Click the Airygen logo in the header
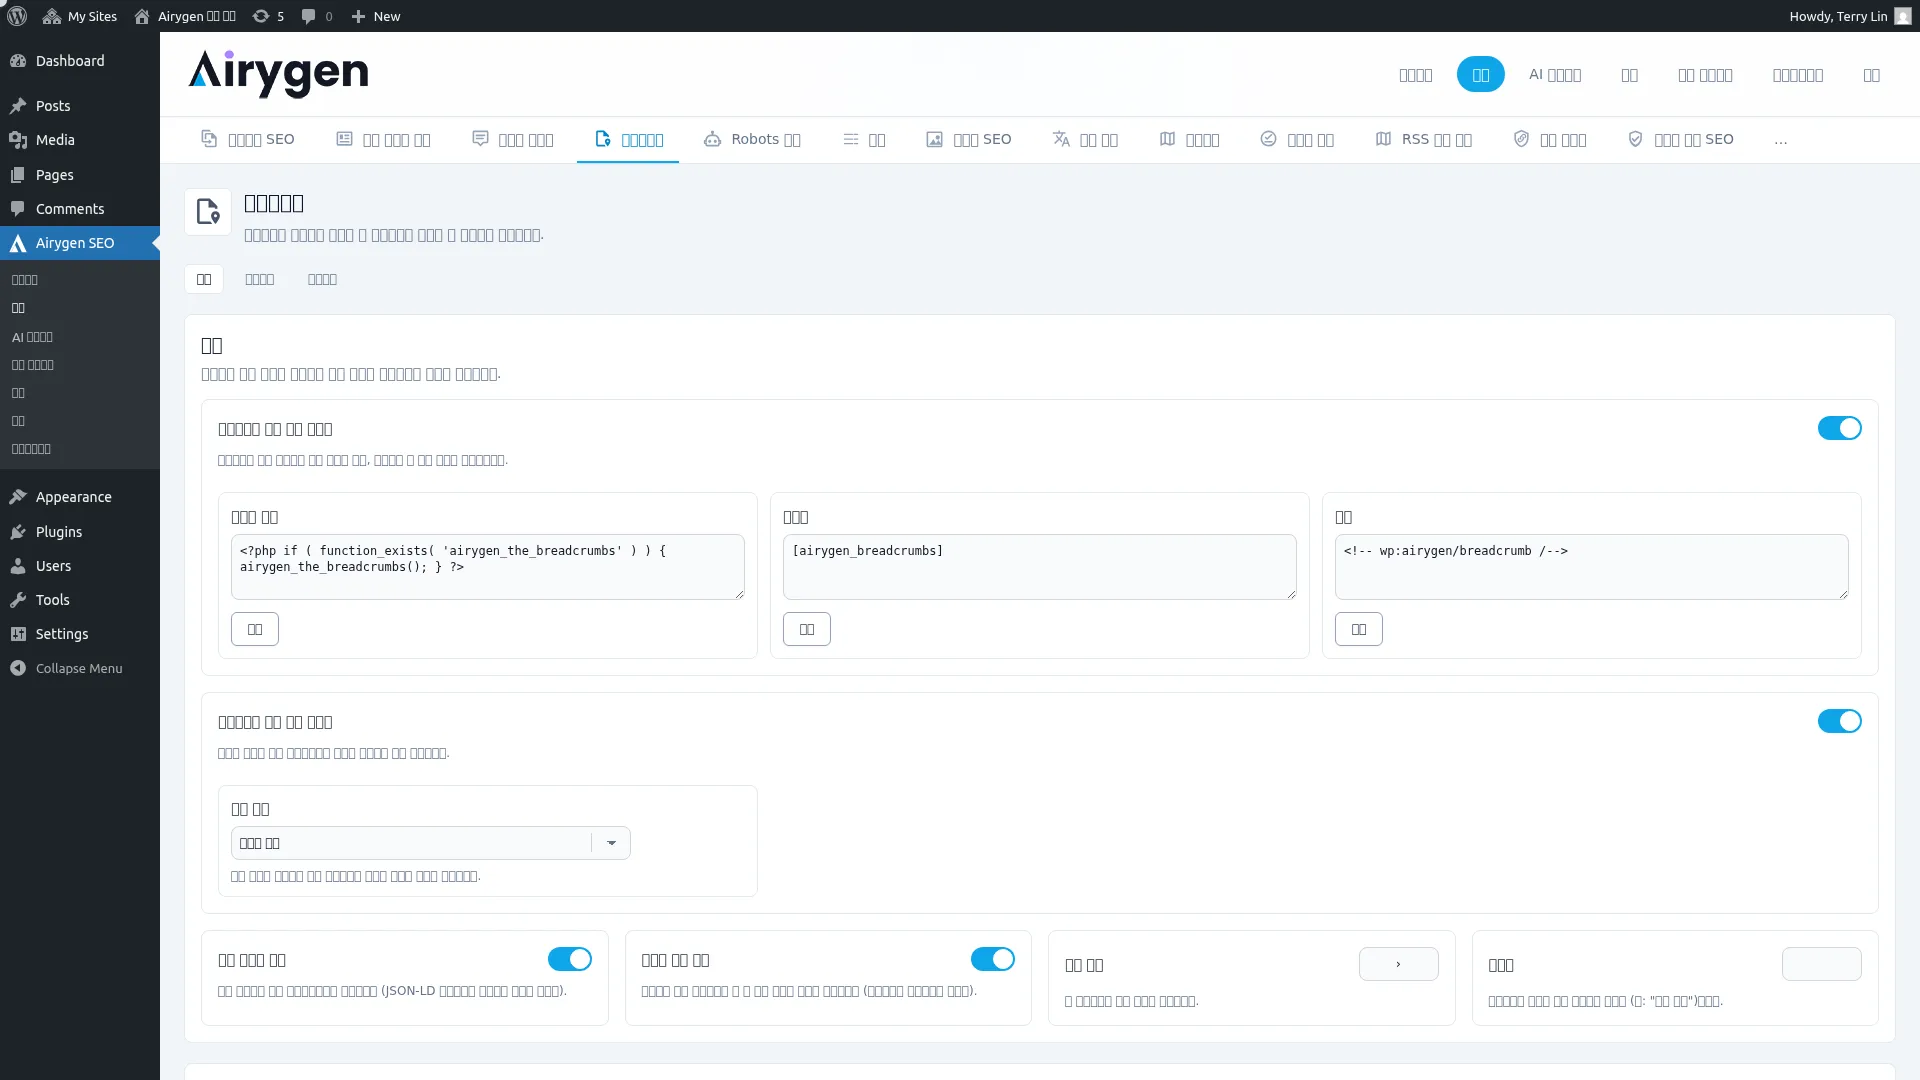 tap(278, 74)
